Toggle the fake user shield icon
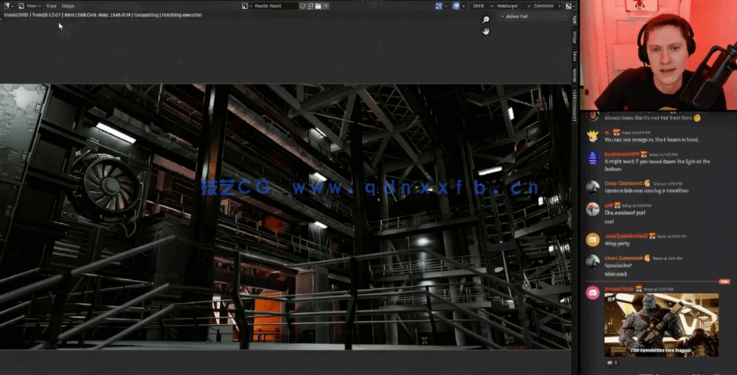 pyautogui.click(x=303, y=6)
